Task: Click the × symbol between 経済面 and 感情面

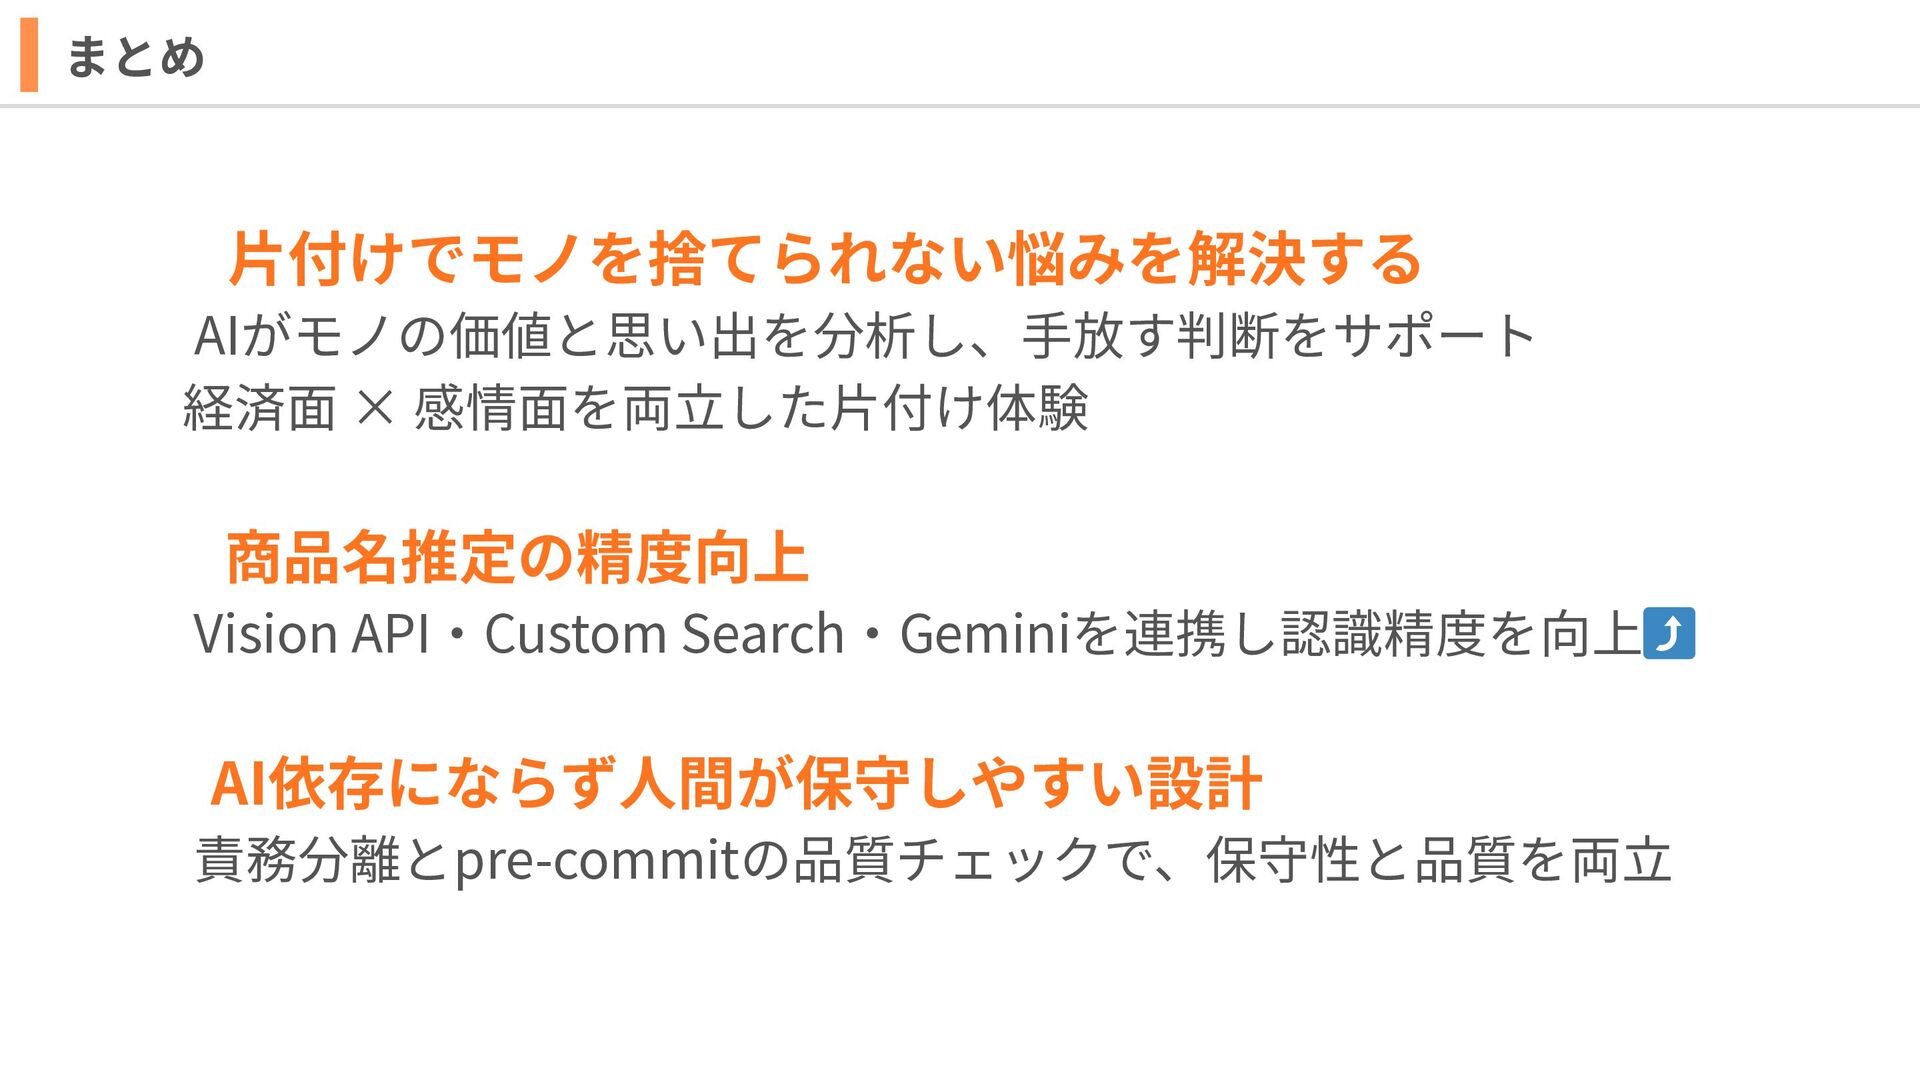Action: (375, 408)
